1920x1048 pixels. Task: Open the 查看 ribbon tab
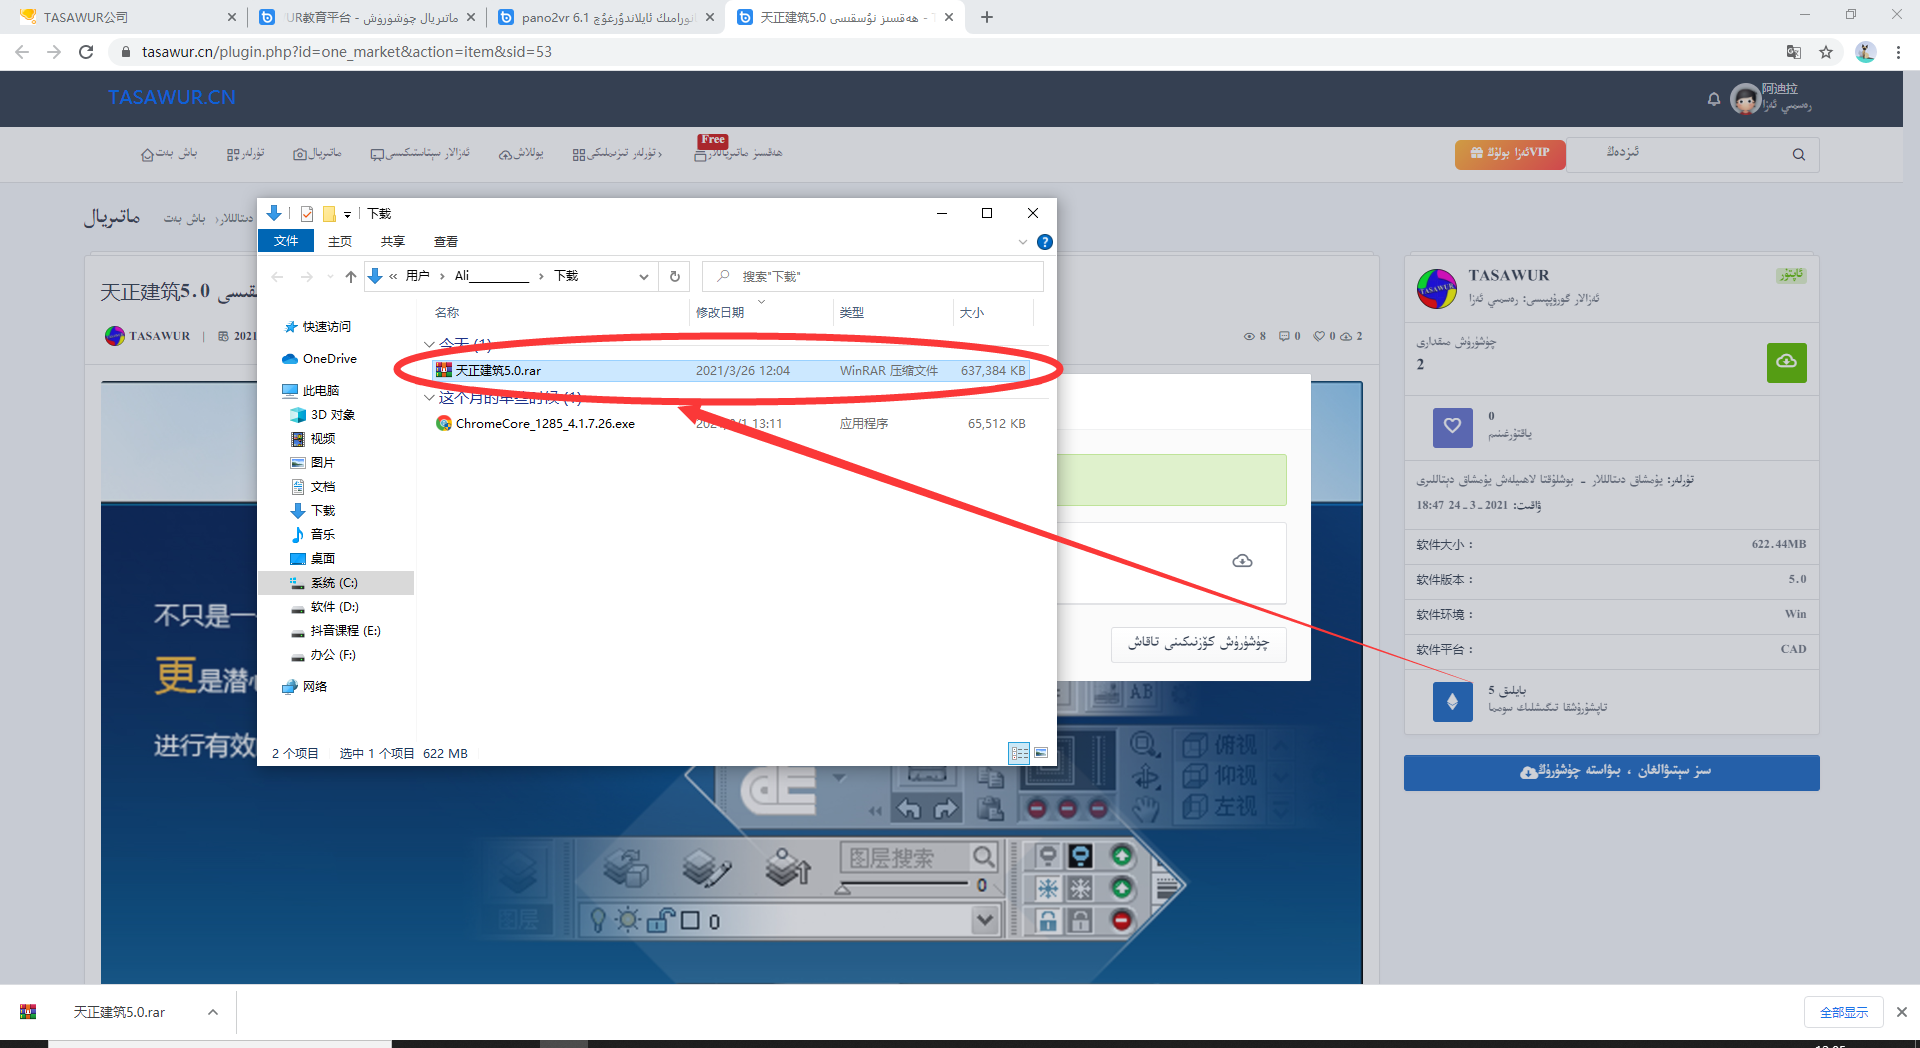point(445,242)
